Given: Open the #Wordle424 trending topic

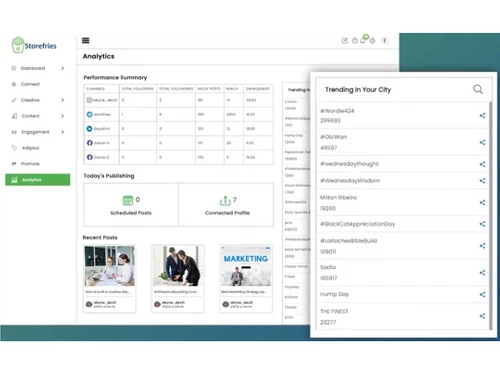Looking at the screenshot, I should click(x=337, y=111).
